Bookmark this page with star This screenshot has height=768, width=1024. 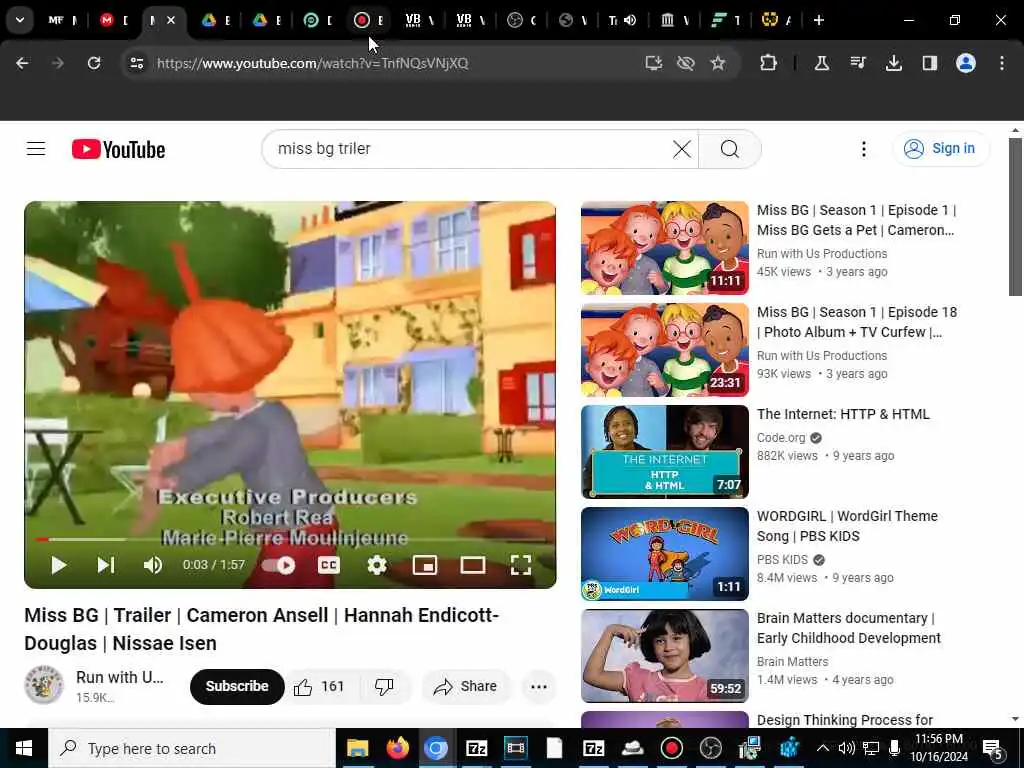718,63
